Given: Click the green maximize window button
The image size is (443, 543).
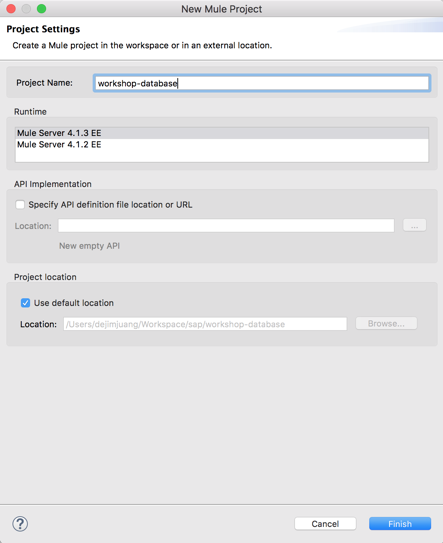Looking at the screenshot, I should pos(42,9).
